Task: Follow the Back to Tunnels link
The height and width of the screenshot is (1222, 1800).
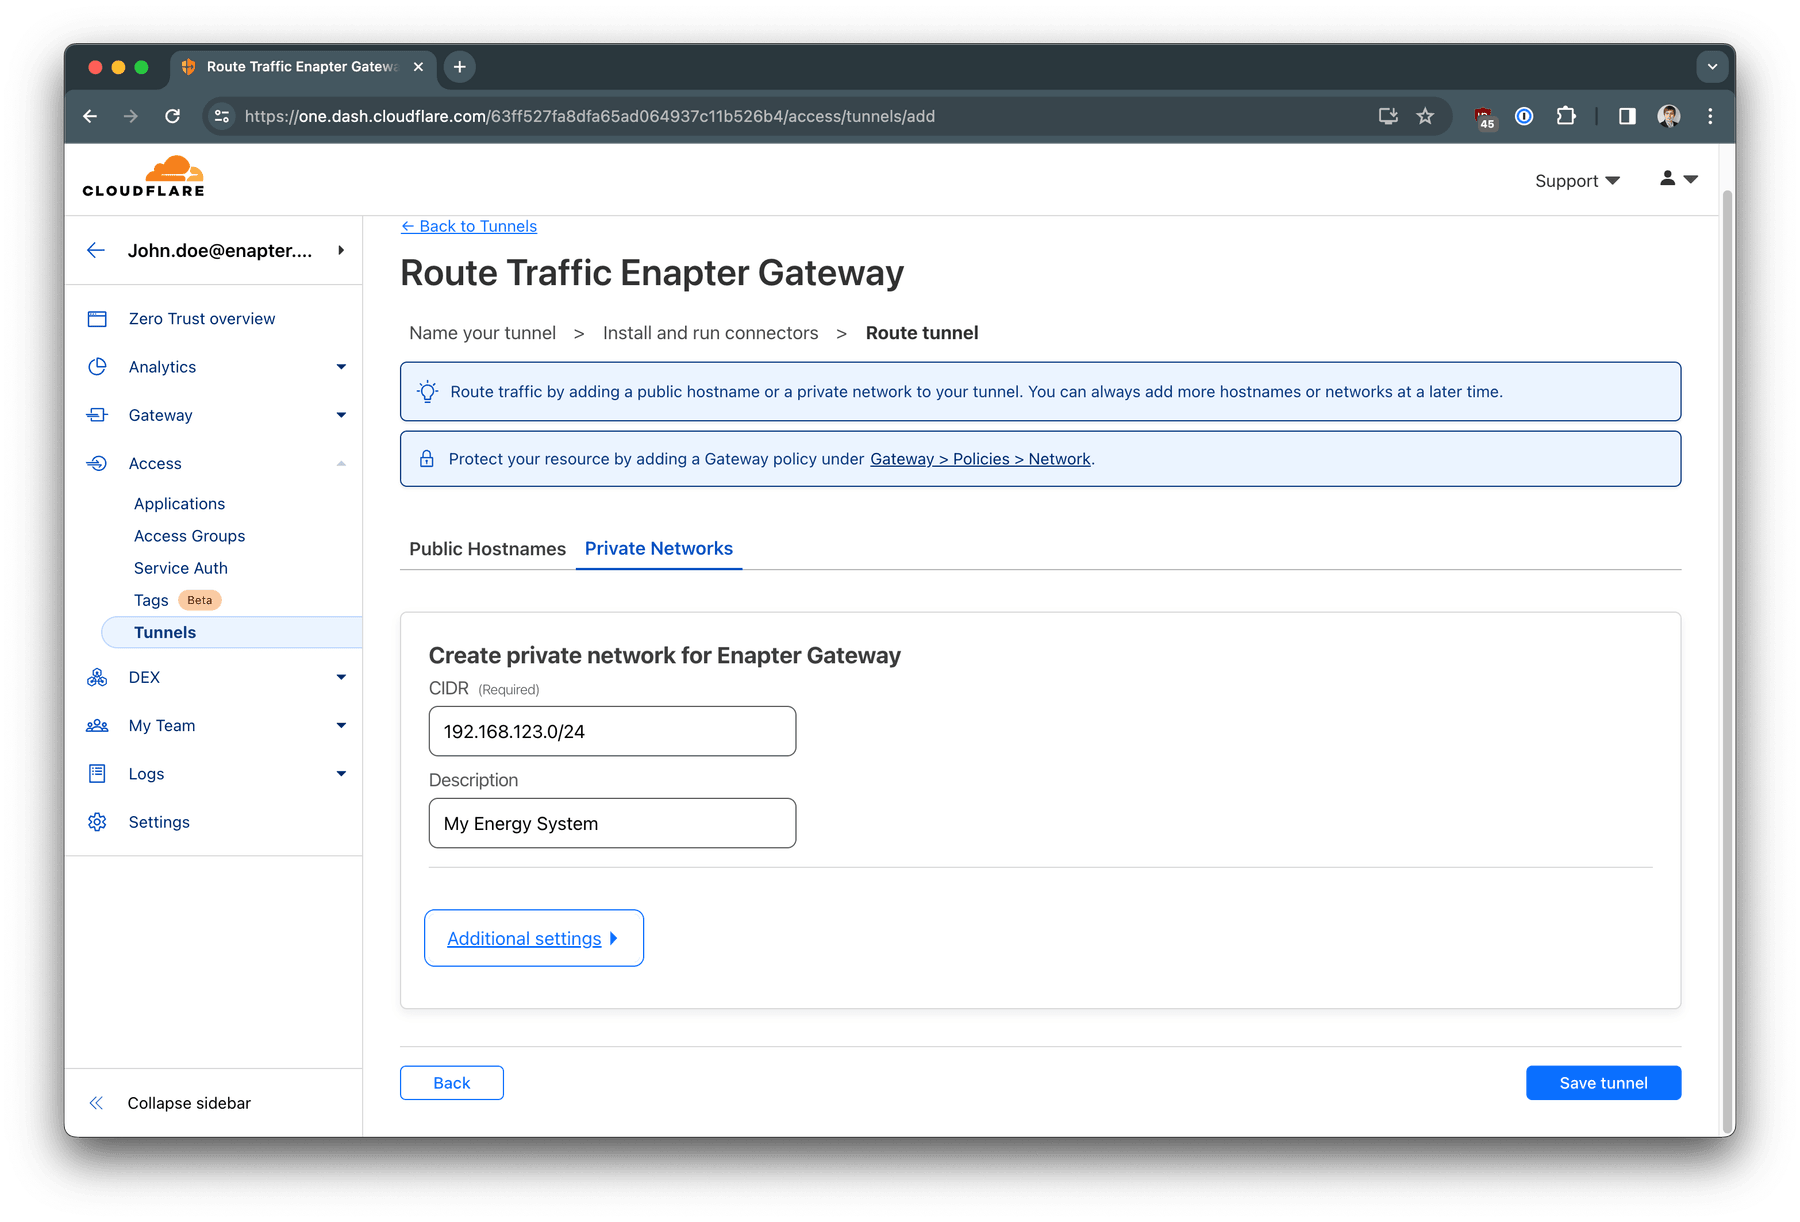Action: [469, 226]
